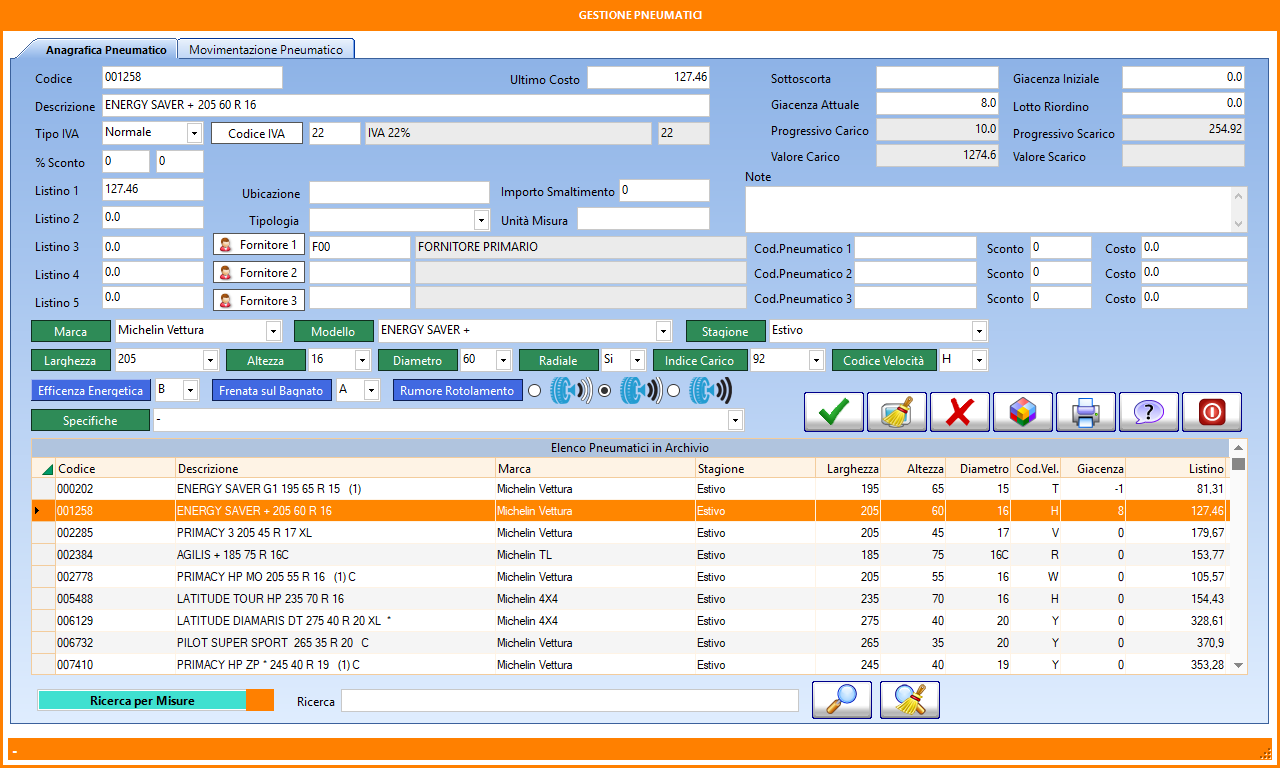Open the Tipologia dropdown

[x=480, y=219]
